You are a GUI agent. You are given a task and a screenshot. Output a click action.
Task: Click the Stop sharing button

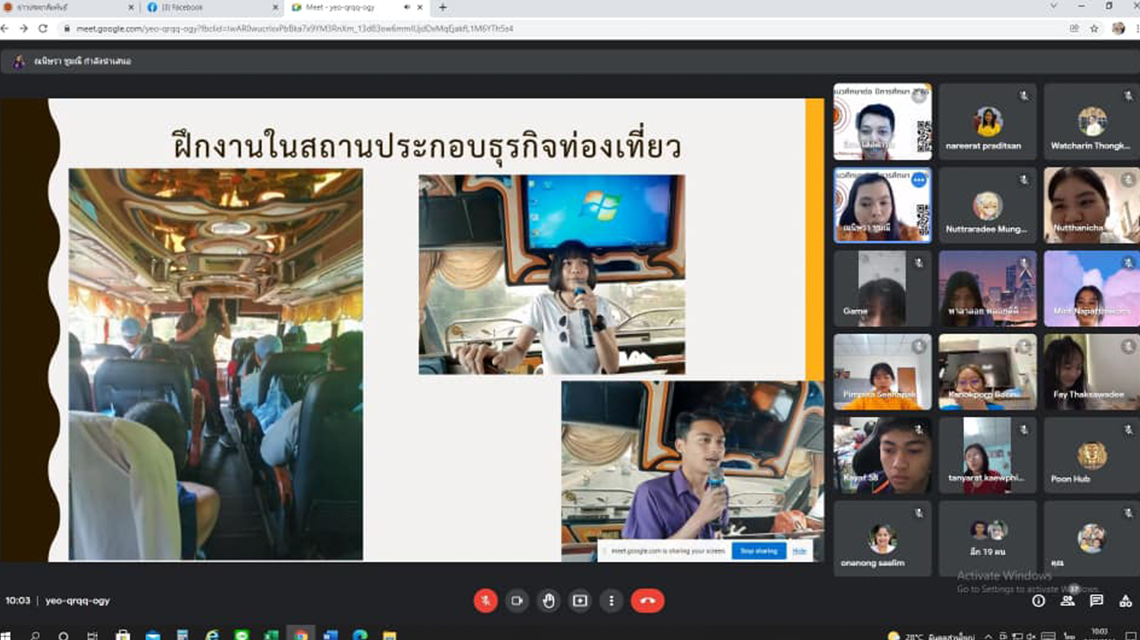click(758, 551)
